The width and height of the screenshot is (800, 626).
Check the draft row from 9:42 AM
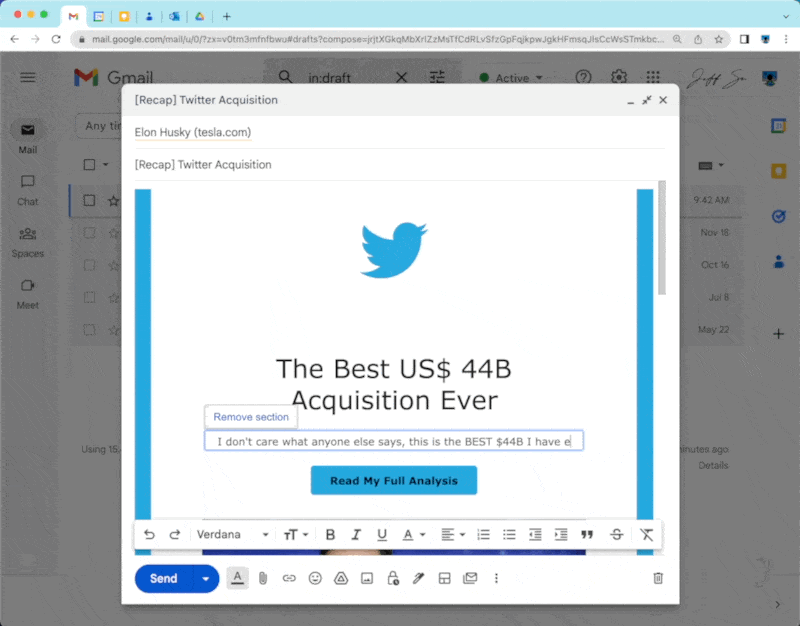[x=89, y=200]
